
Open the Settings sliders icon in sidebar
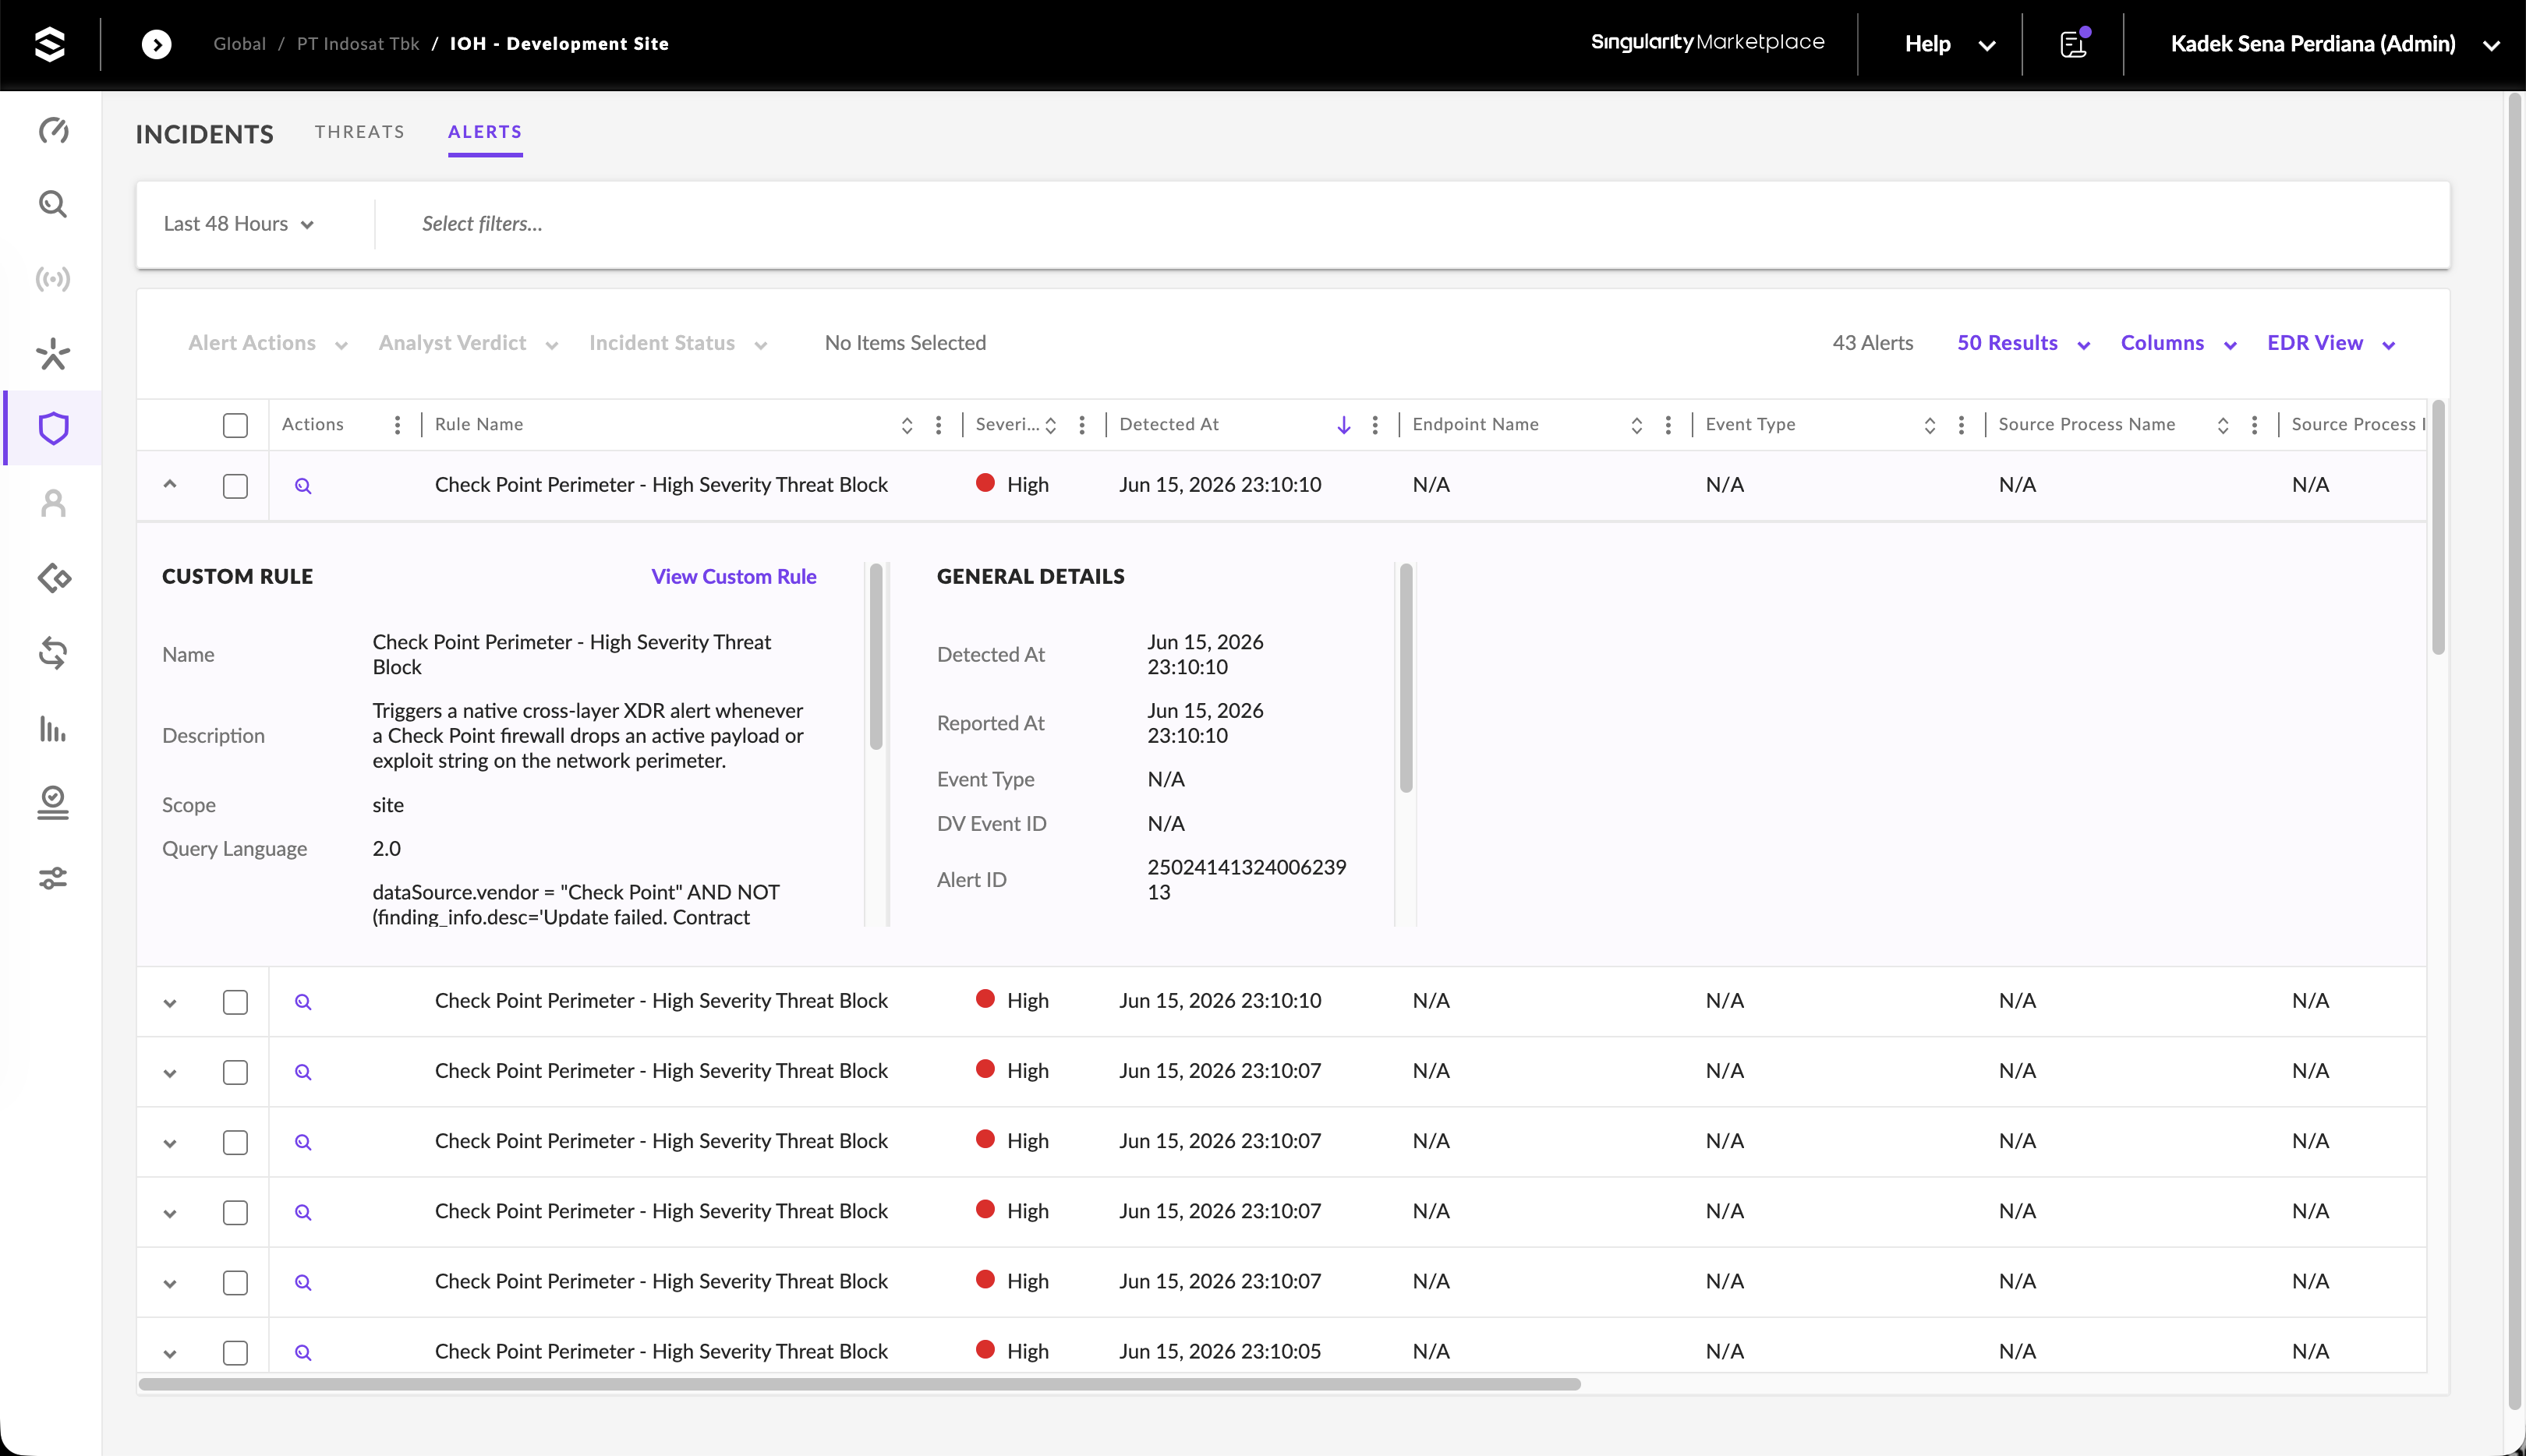coord(53,878)
